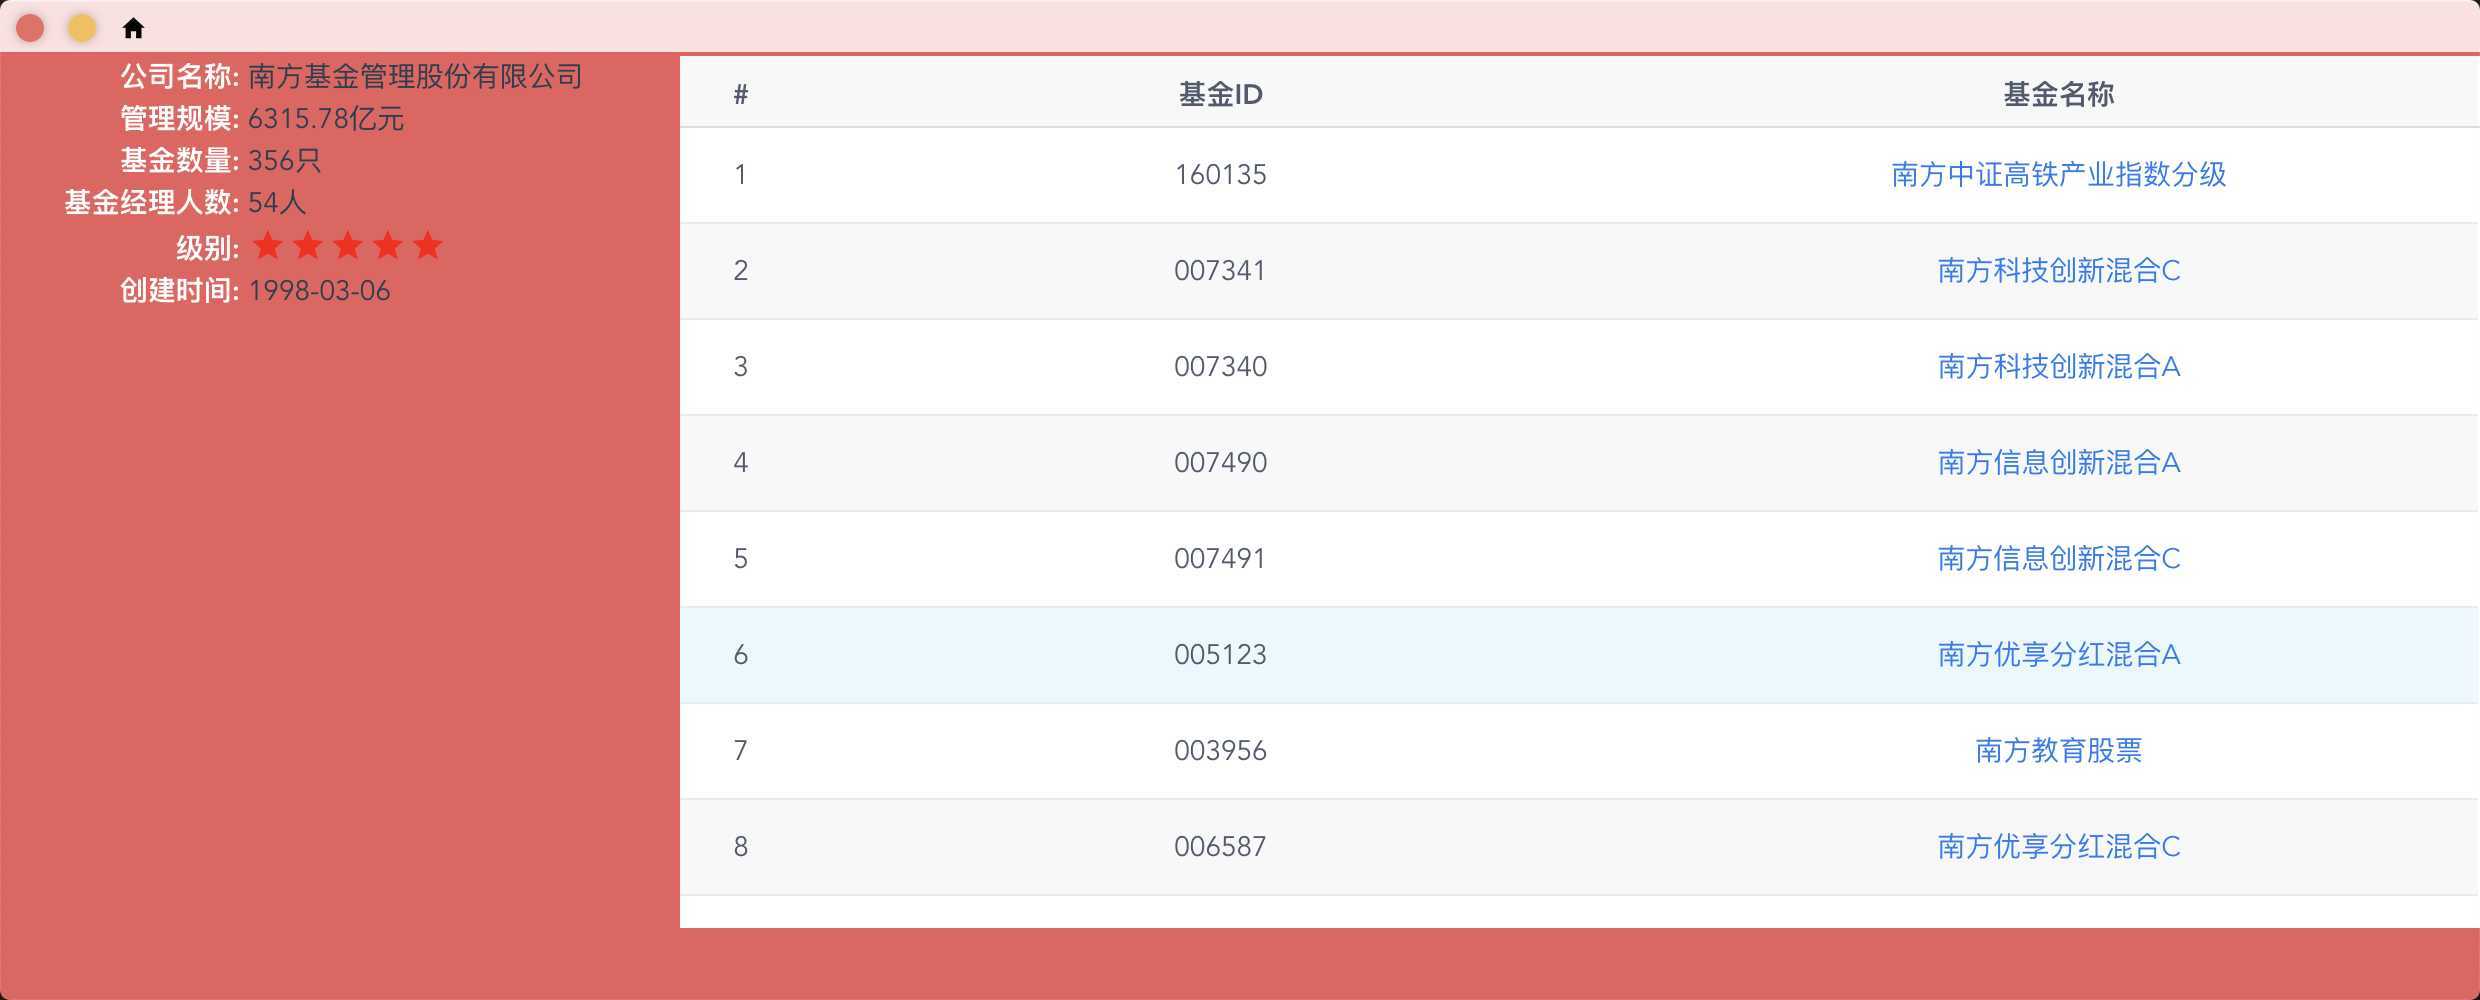
Task: Click the 级别 label
Action: pyautogui.click(x=208, y=248)
